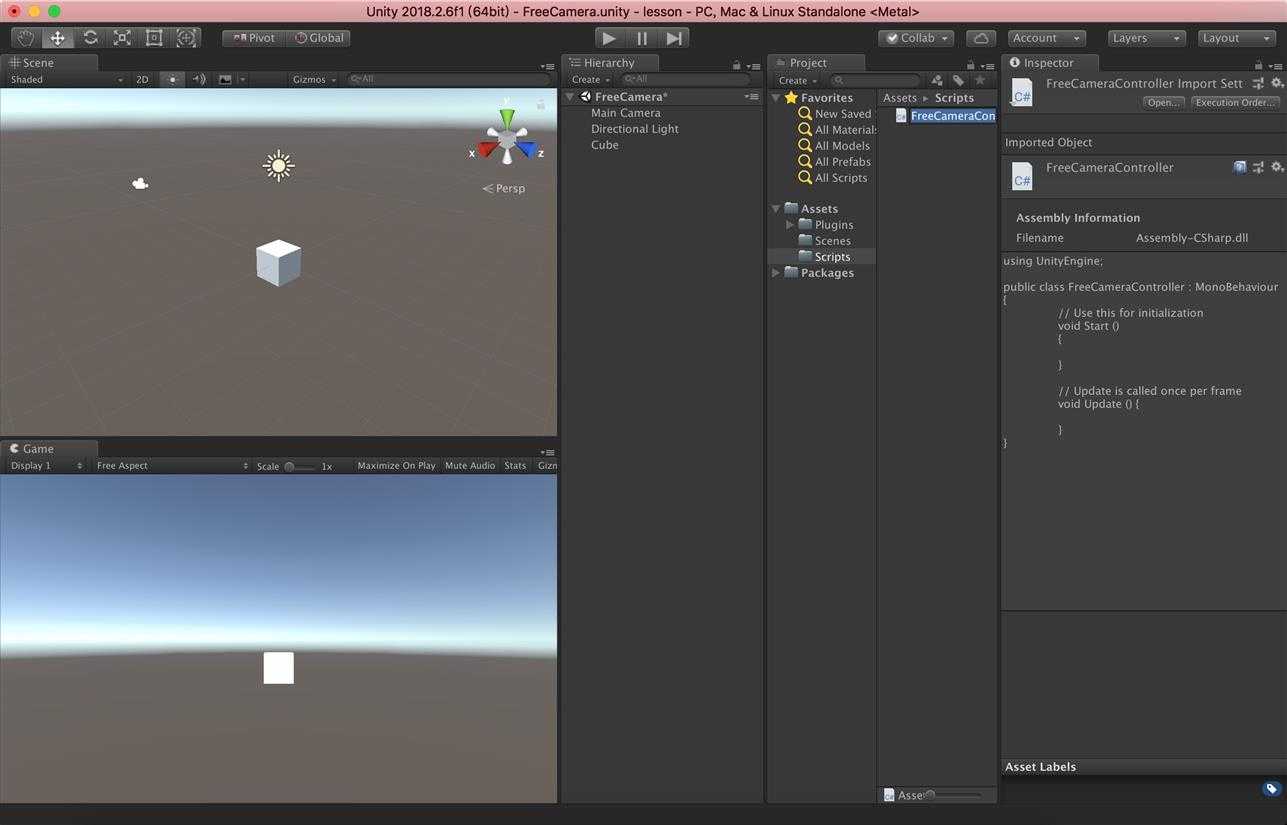Click the Hierarchy search field
Viewport: 1287px width, 825px height.
pyautogui.click(x=685, y=79)
